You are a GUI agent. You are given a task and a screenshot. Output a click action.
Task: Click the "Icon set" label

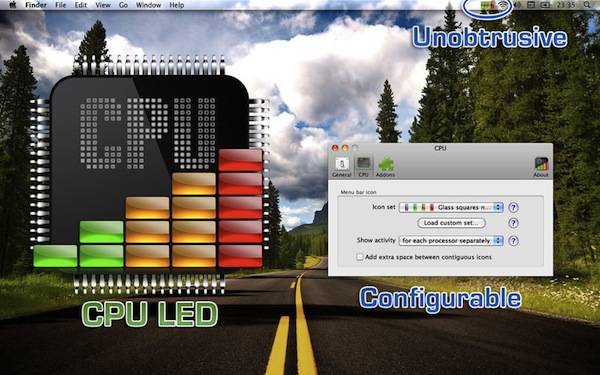coord(384,207)
